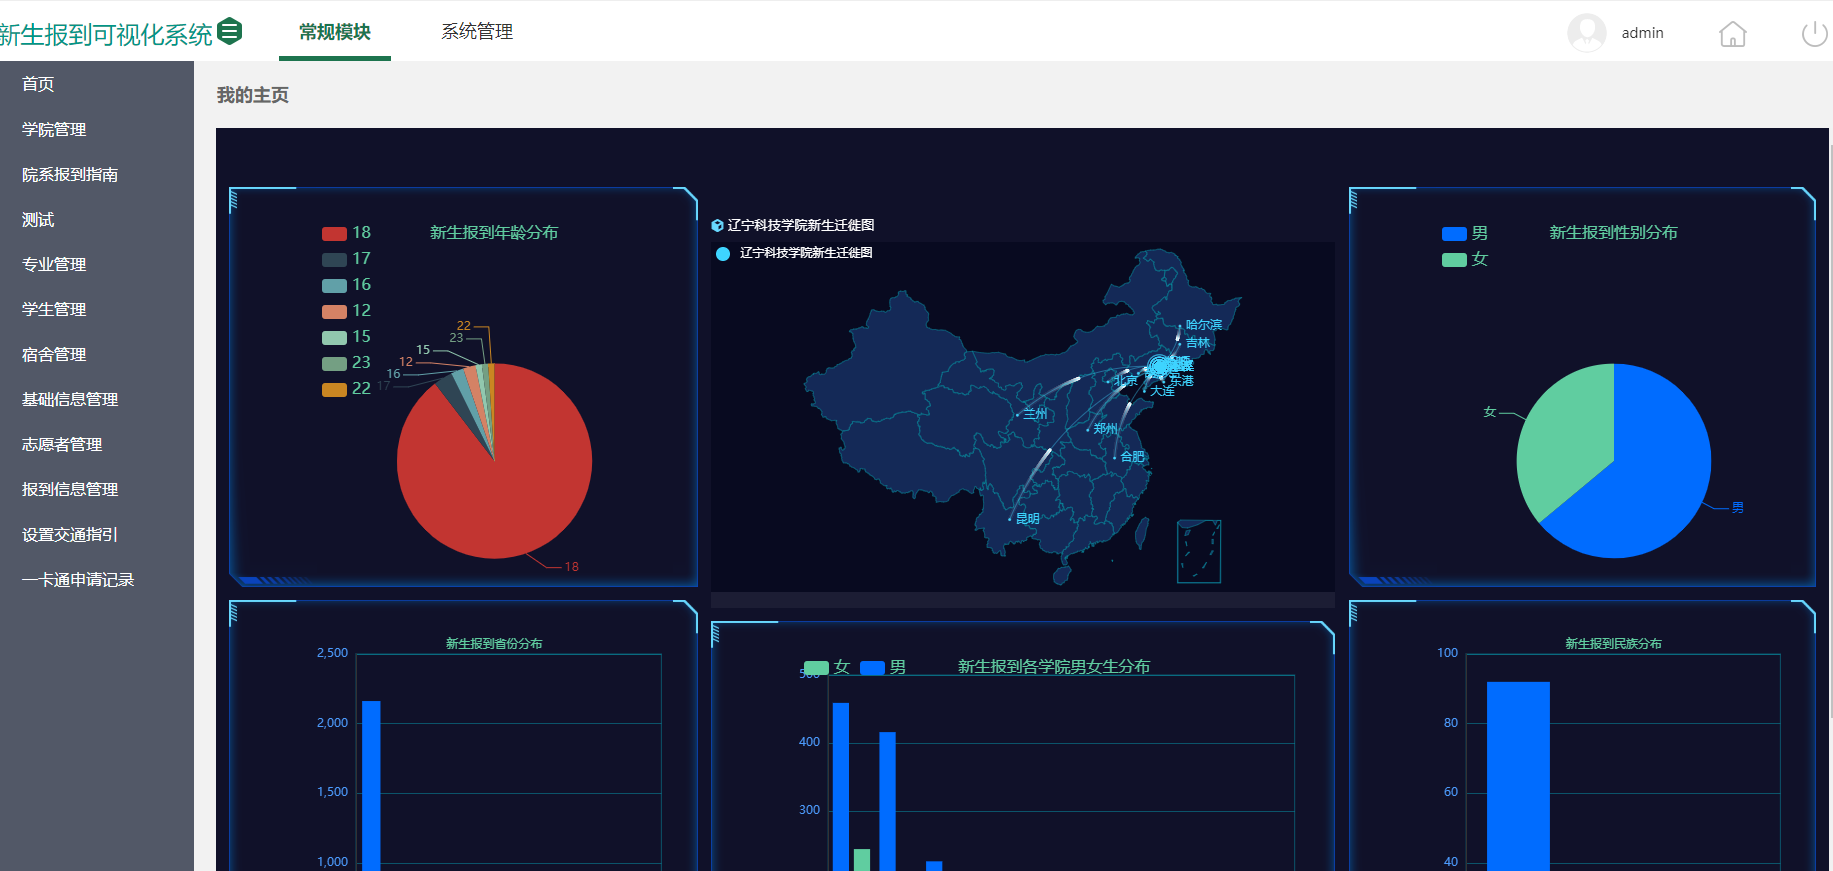Expand 报到信息管理 sidebar item
The image size is (1833, 871).
[x=70, y=490]
